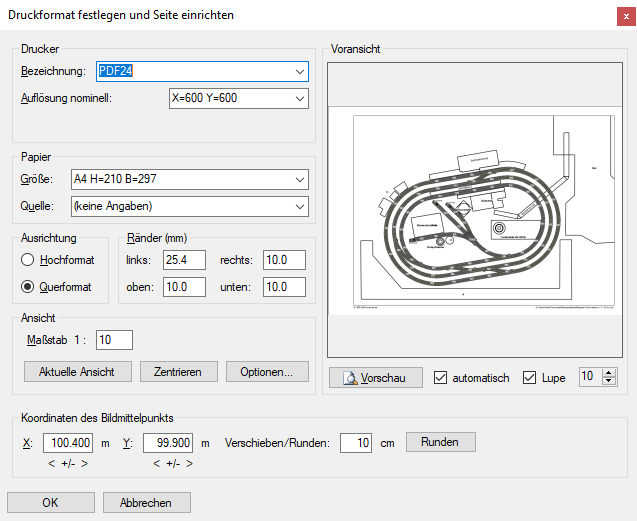637x521 pixels.
Task: Click the rechts margin field
Action: coord(284,260)
